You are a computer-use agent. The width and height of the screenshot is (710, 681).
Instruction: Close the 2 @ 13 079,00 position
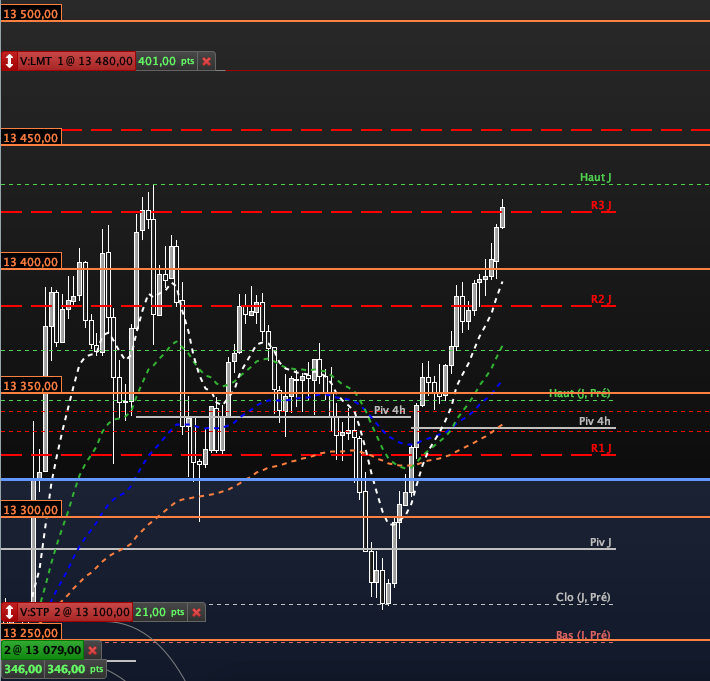point(92,650)
